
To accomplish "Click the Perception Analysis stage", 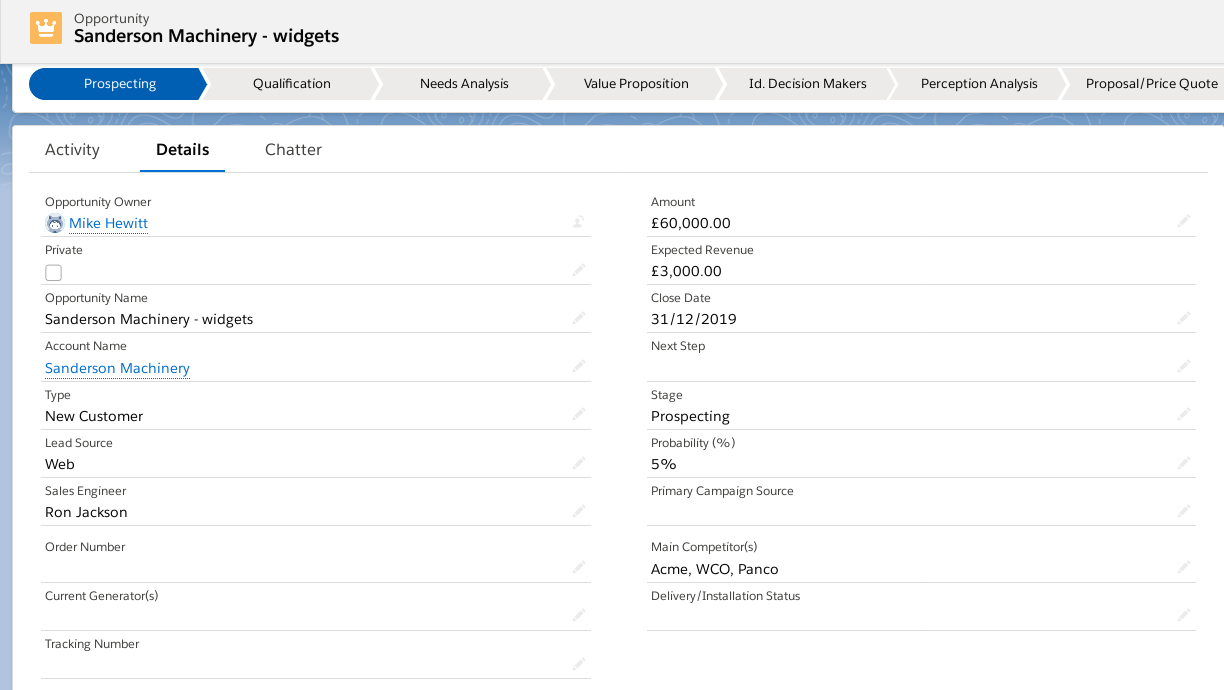I will pyautogui.click(x=979, y=84).
